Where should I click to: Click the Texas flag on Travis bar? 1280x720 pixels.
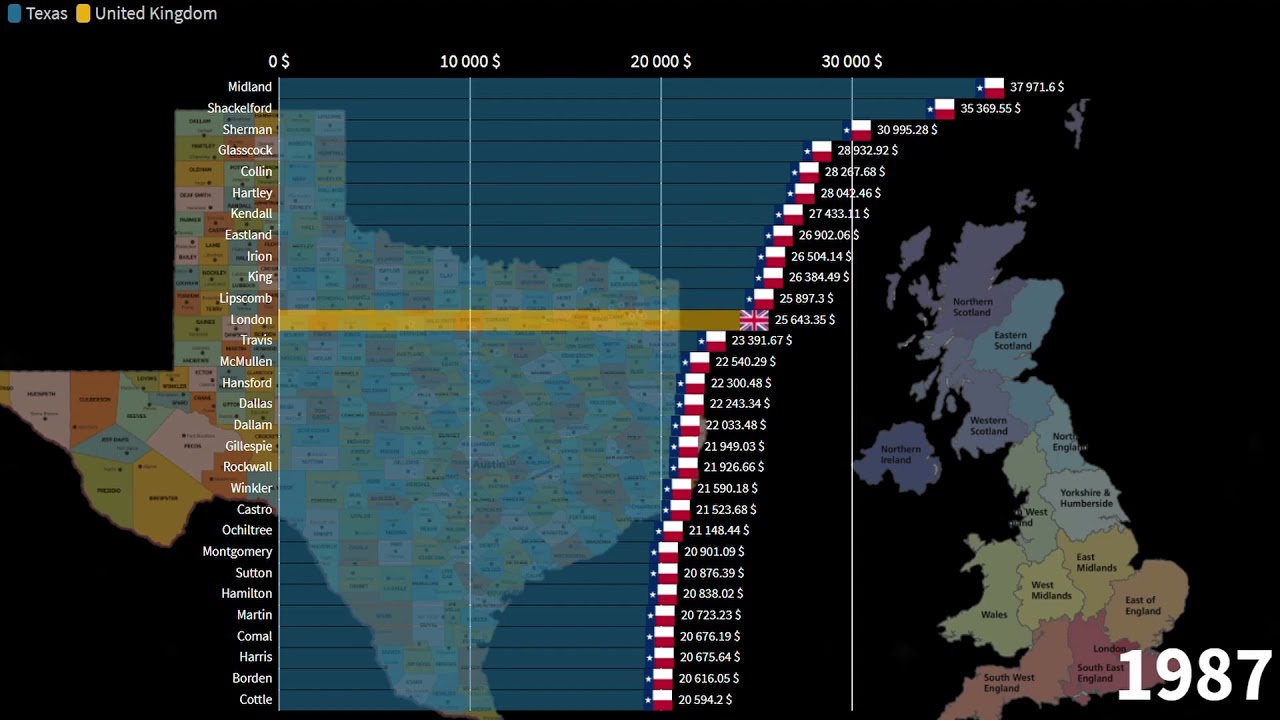711,341
